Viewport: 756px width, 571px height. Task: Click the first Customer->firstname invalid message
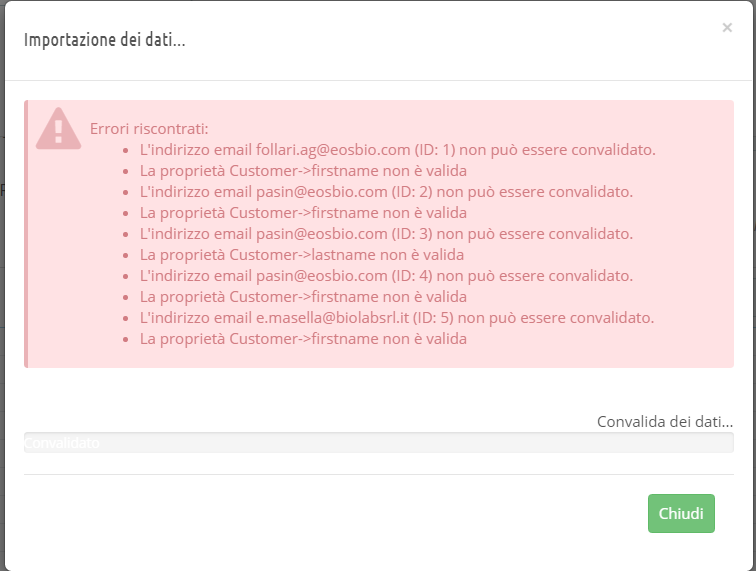(x=303, y=171)
